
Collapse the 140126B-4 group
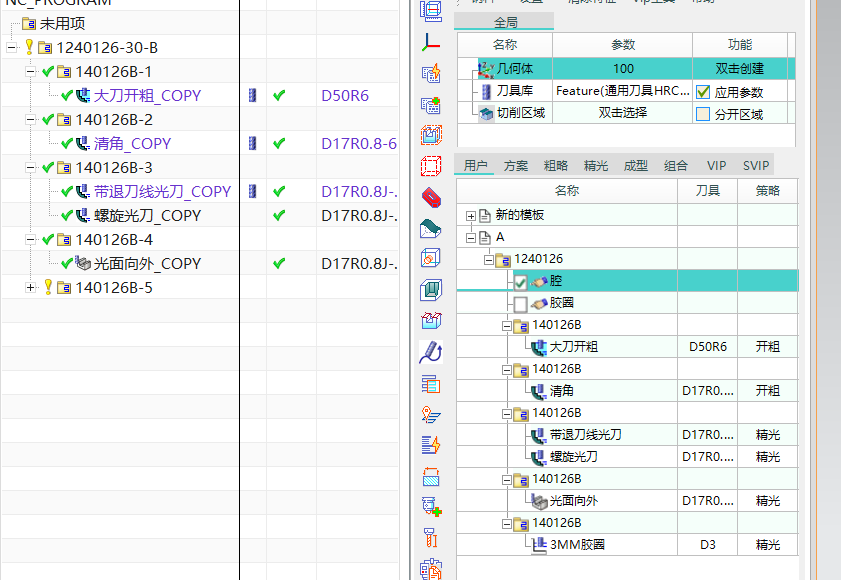tap(31, 239)
